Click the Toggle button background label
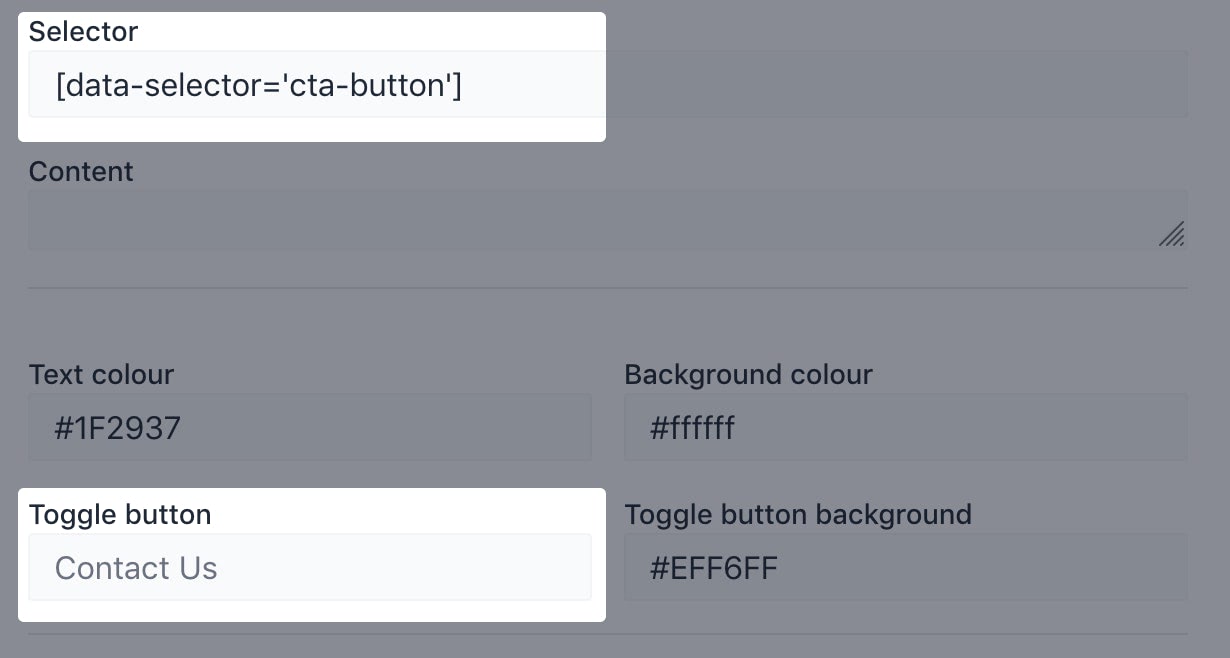The width and height of the screenshot is (1230, 658). coord(798,515)
